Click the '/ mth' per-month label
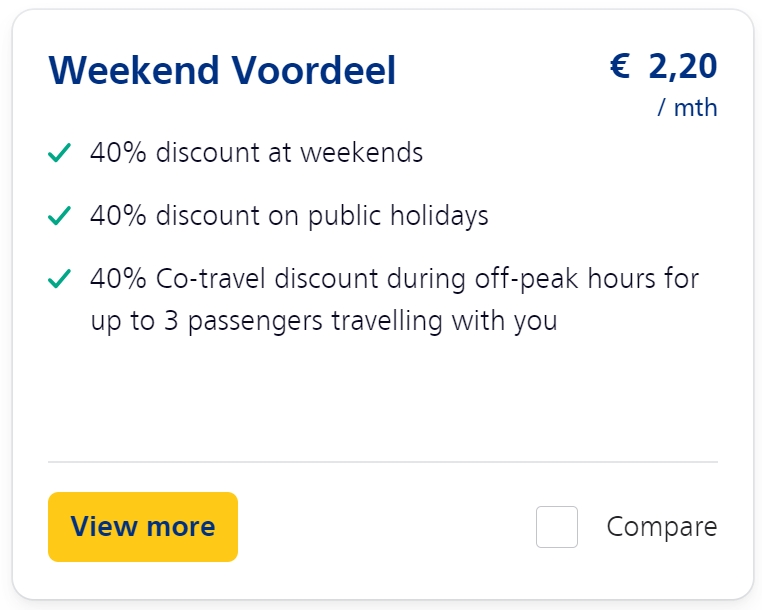This screenshot has height=610, width=762. click(687, 107)
